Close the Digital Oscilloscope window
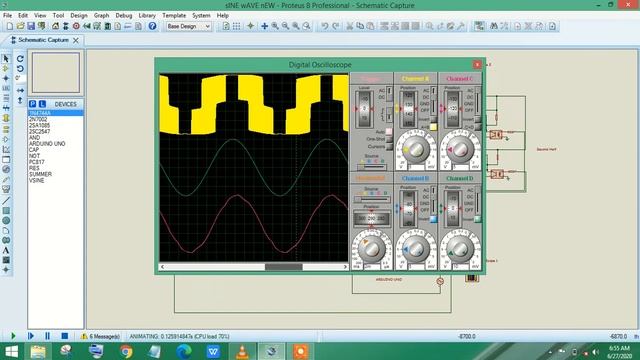 point(477,64)
